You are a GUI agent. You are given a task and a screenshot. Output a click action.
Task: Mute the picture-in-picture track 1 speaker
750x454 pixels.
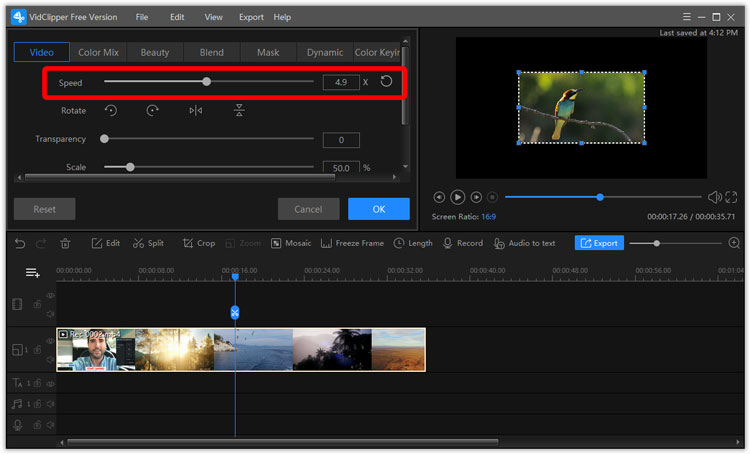pyautogui.click(x=50, y=359)
